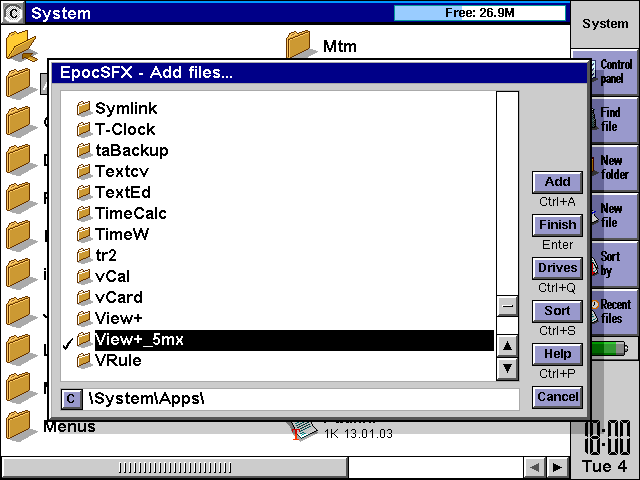Select the View+ entry name
This screenshot has width=640, height=480.
(x=118, y=318)
